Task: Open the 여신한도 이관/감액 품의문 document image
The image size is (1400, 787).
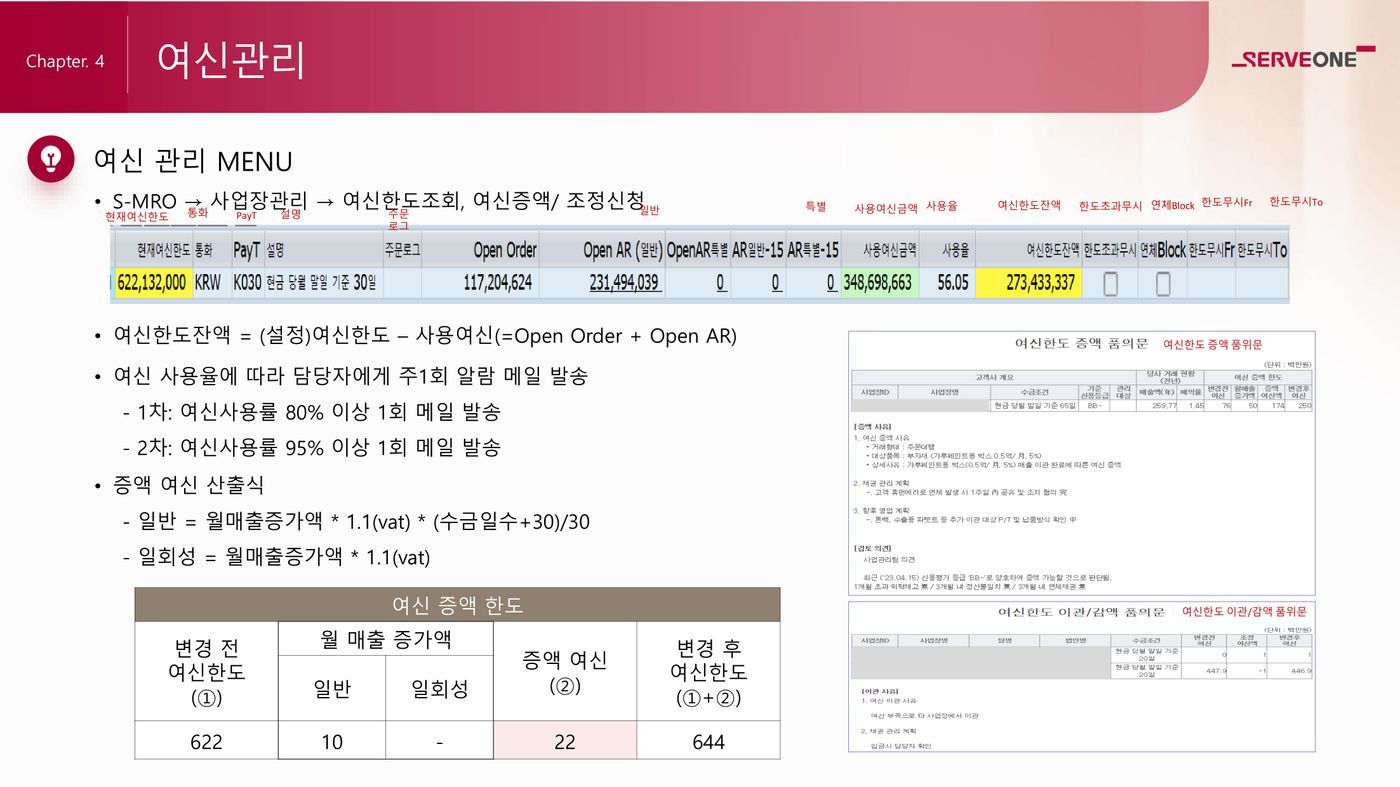Action: [1081, 676]
